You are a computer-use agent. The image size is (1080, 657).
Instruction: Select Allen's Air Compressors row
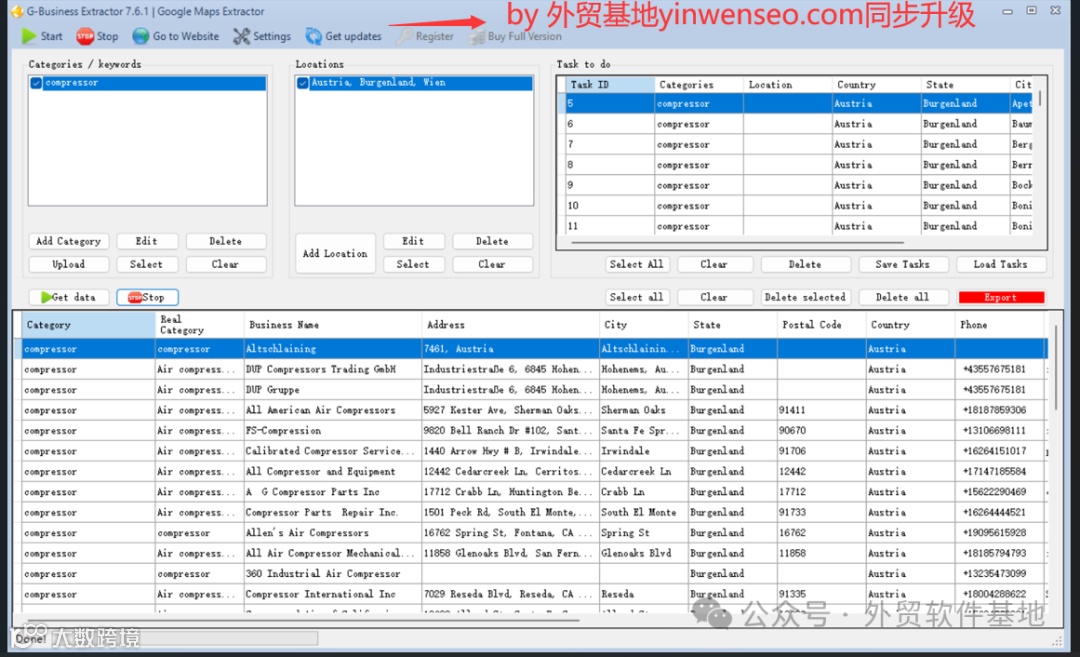click(x=531, y=533)
